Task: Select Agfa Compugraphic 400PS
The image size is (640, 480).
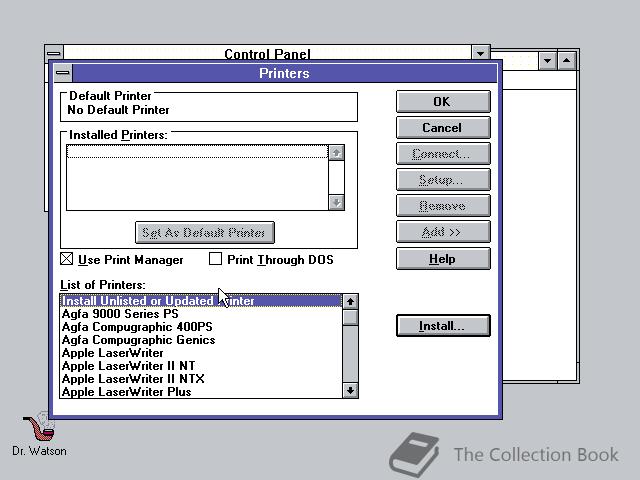Action: 201,327
